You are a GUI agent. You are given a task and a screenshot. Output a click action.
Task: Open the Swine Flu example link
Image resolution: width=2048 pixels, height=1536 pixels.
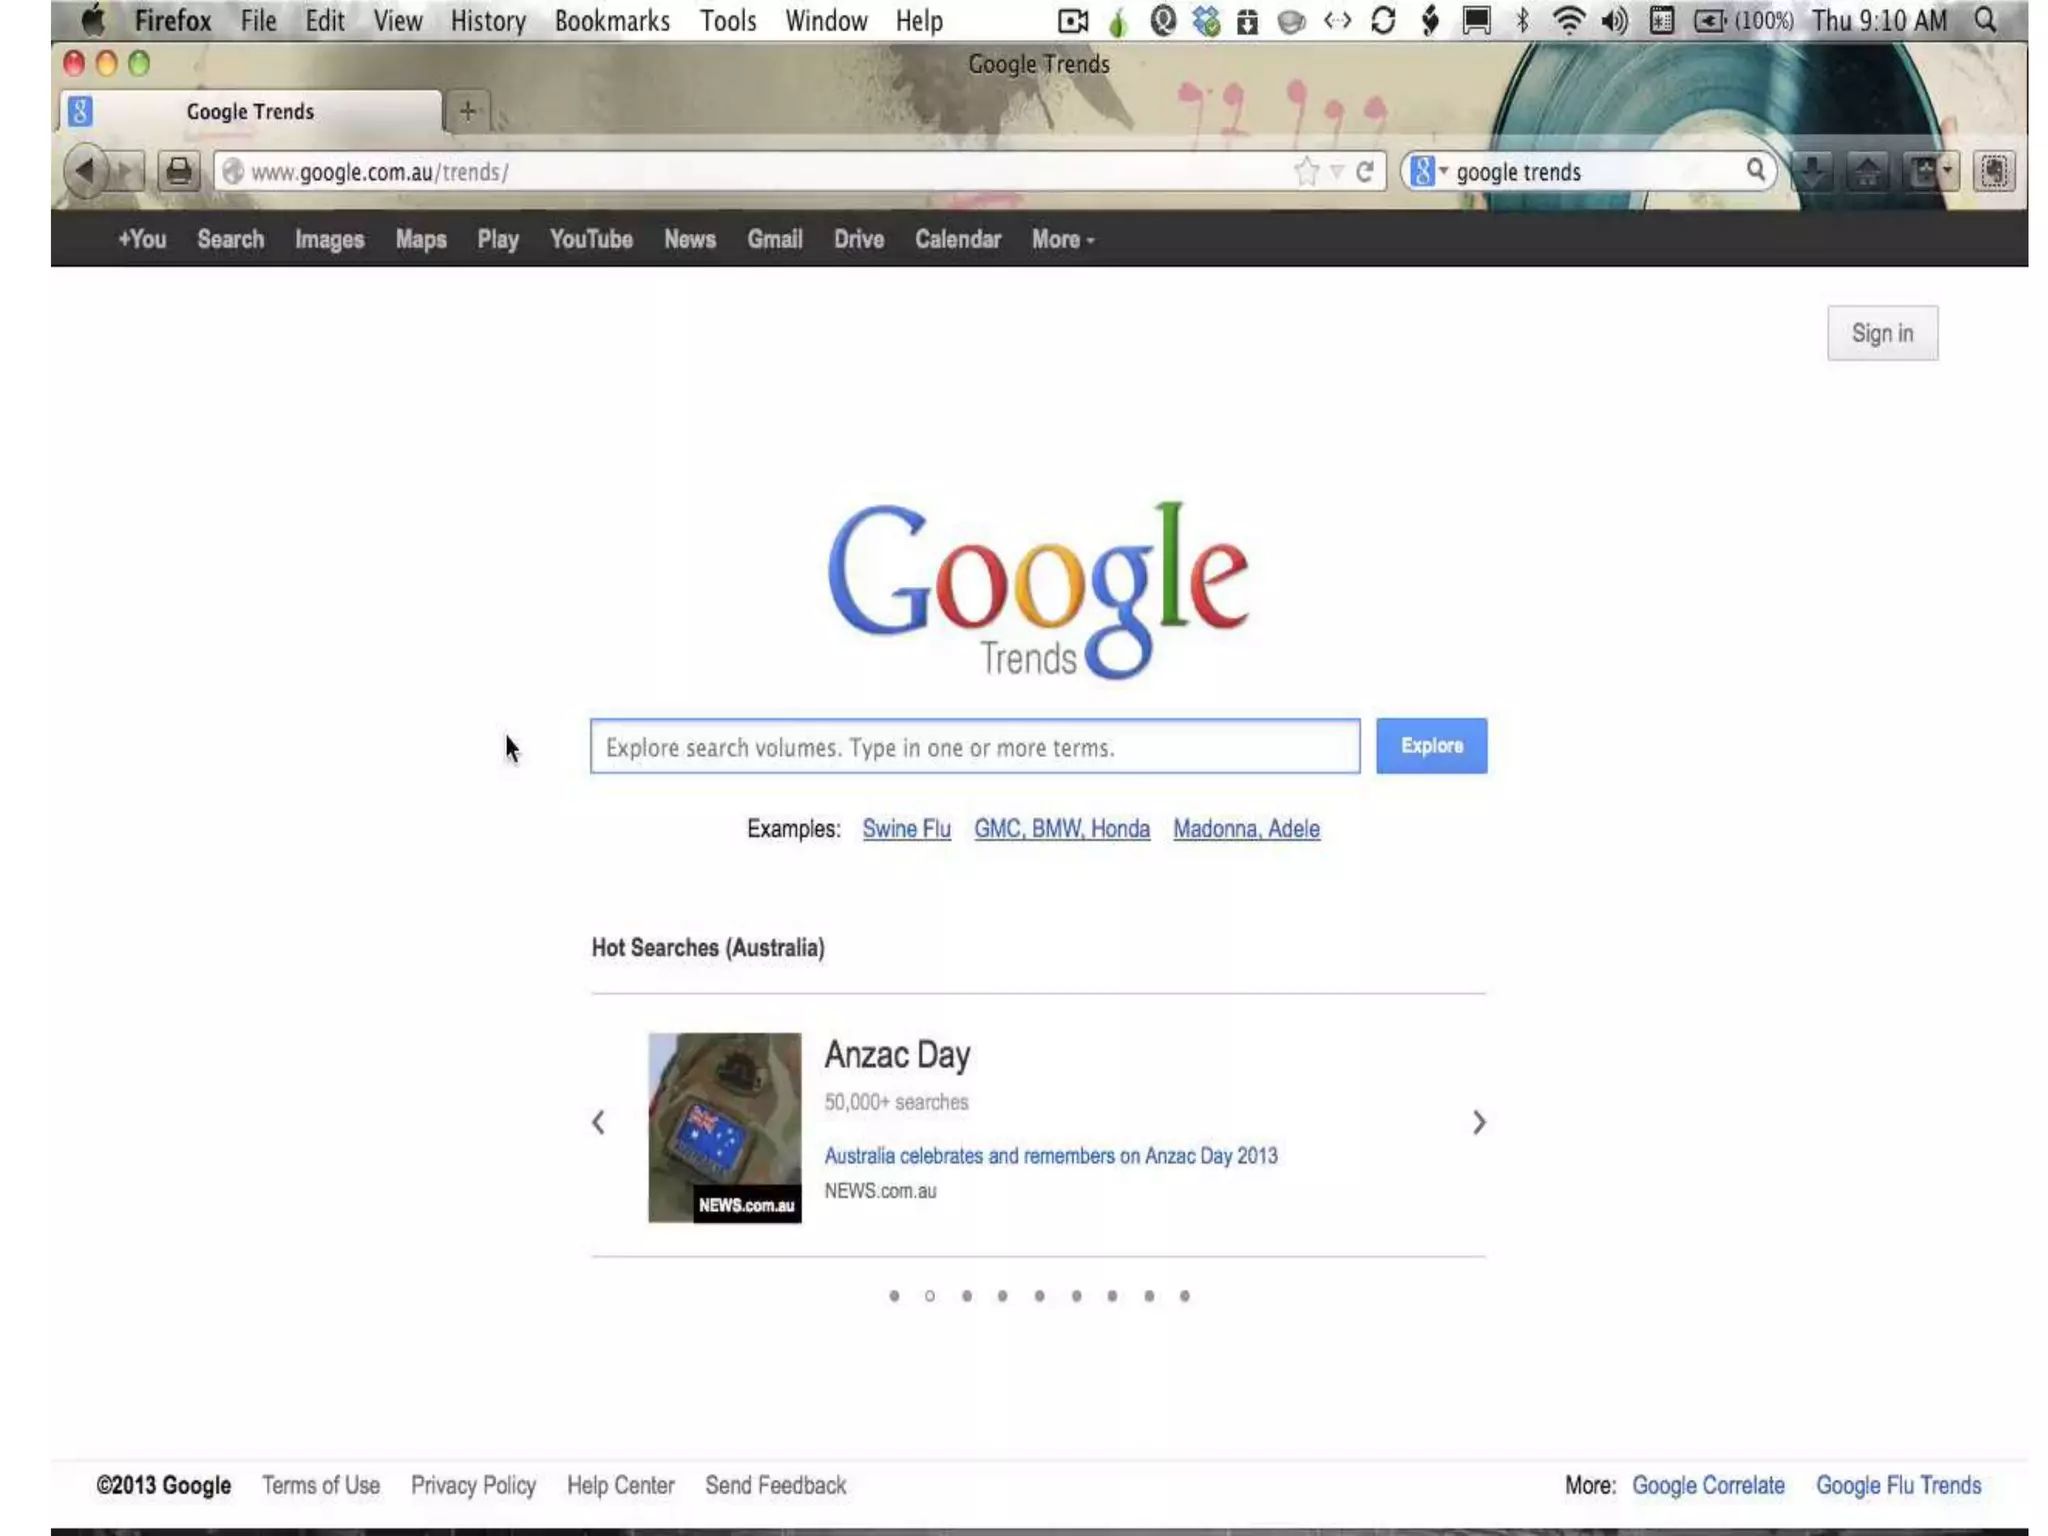[906, 829]
